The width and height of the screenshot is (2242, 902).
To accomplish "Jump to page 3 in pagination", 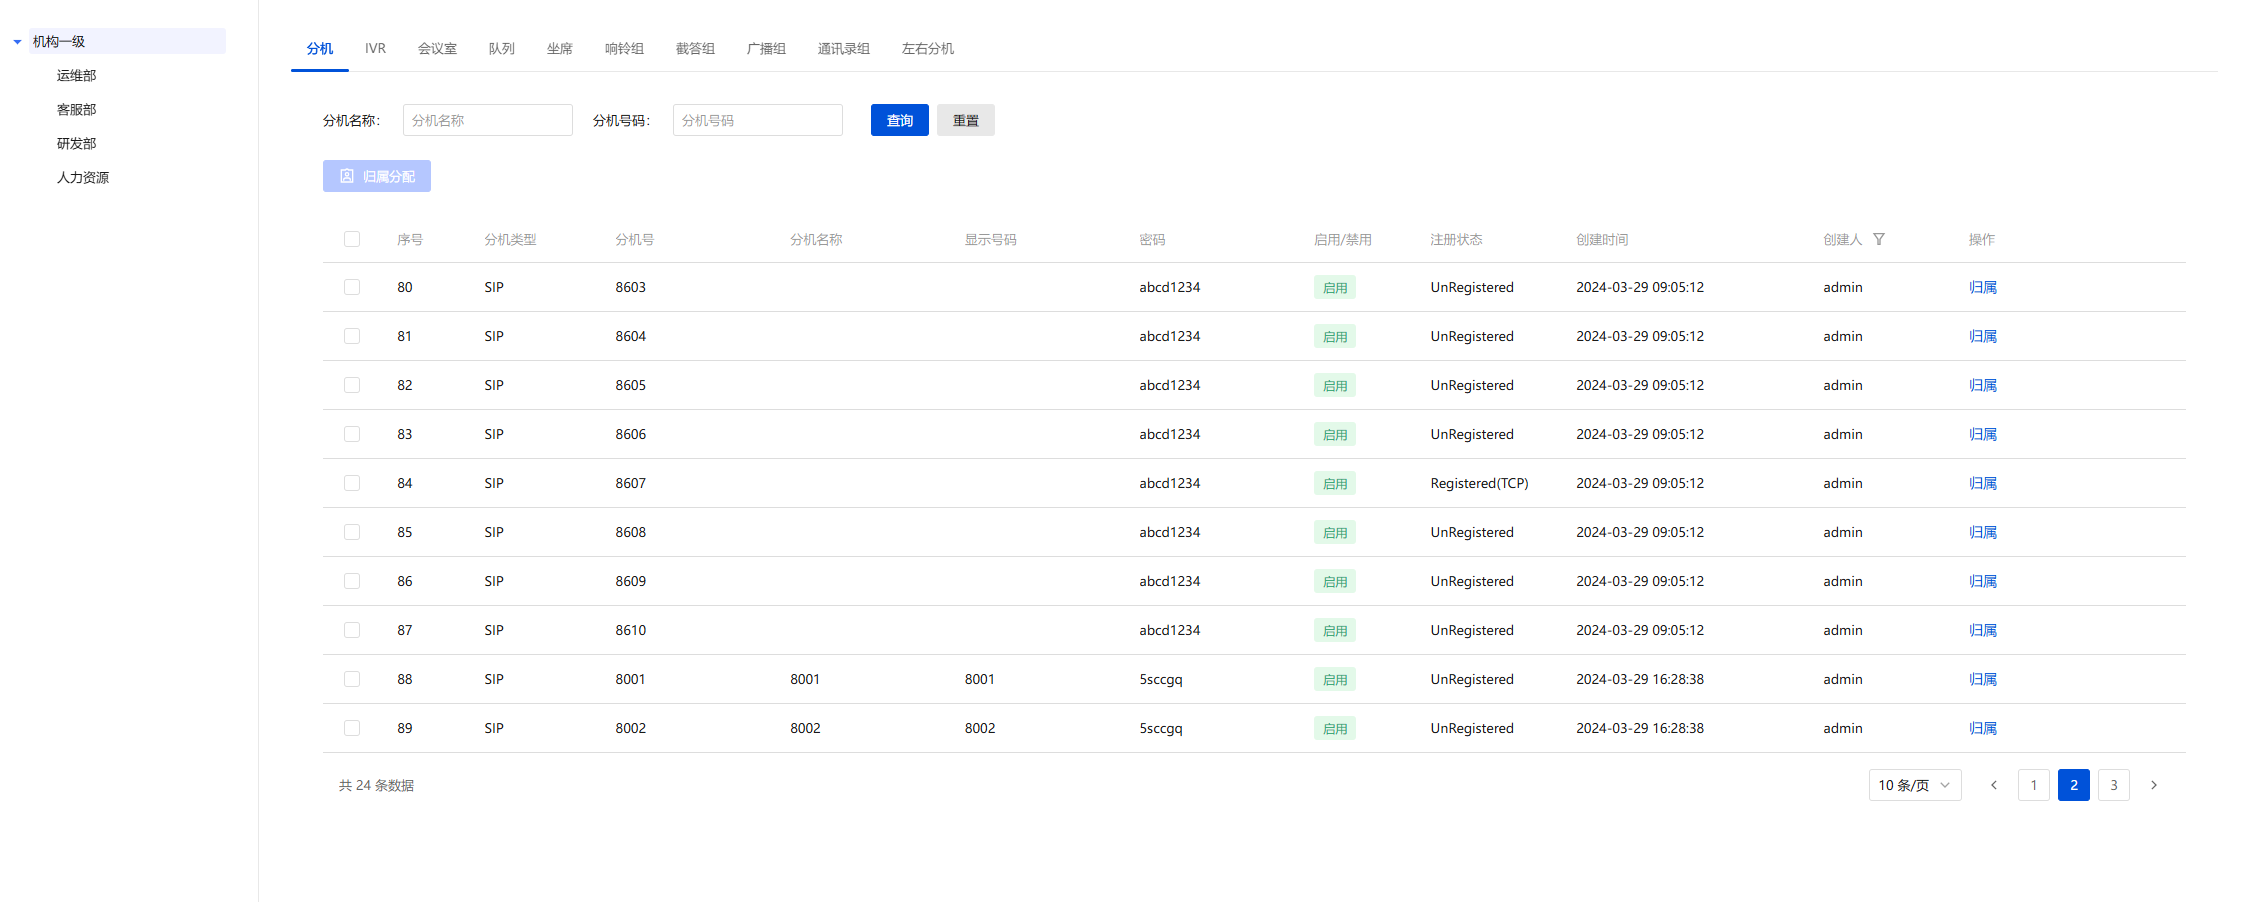I will [2113, 785].
